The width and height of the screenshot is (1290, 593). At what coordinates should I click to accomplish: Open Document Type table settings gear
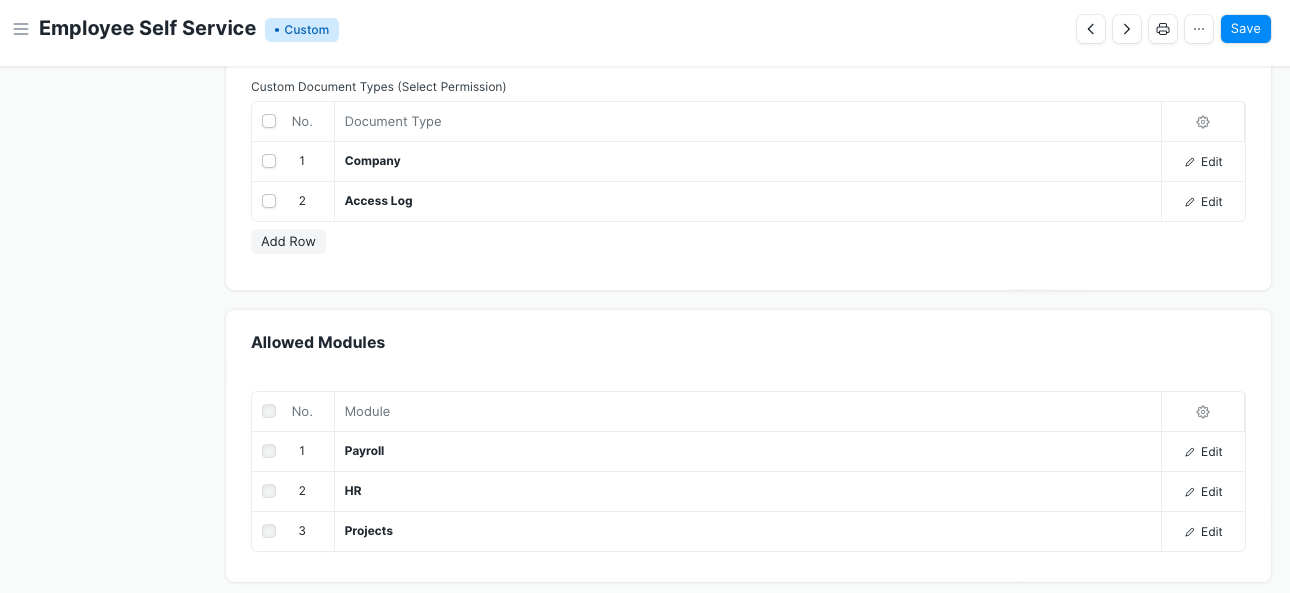tap(1203, 122)
